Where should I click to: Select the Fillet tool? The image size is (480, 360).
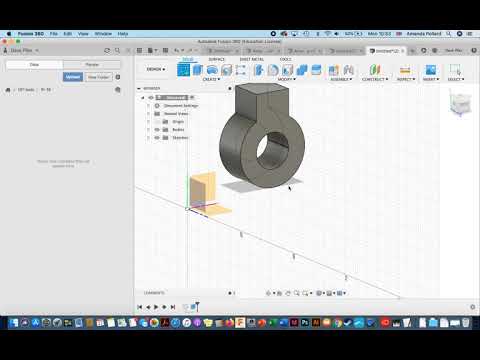273,70
